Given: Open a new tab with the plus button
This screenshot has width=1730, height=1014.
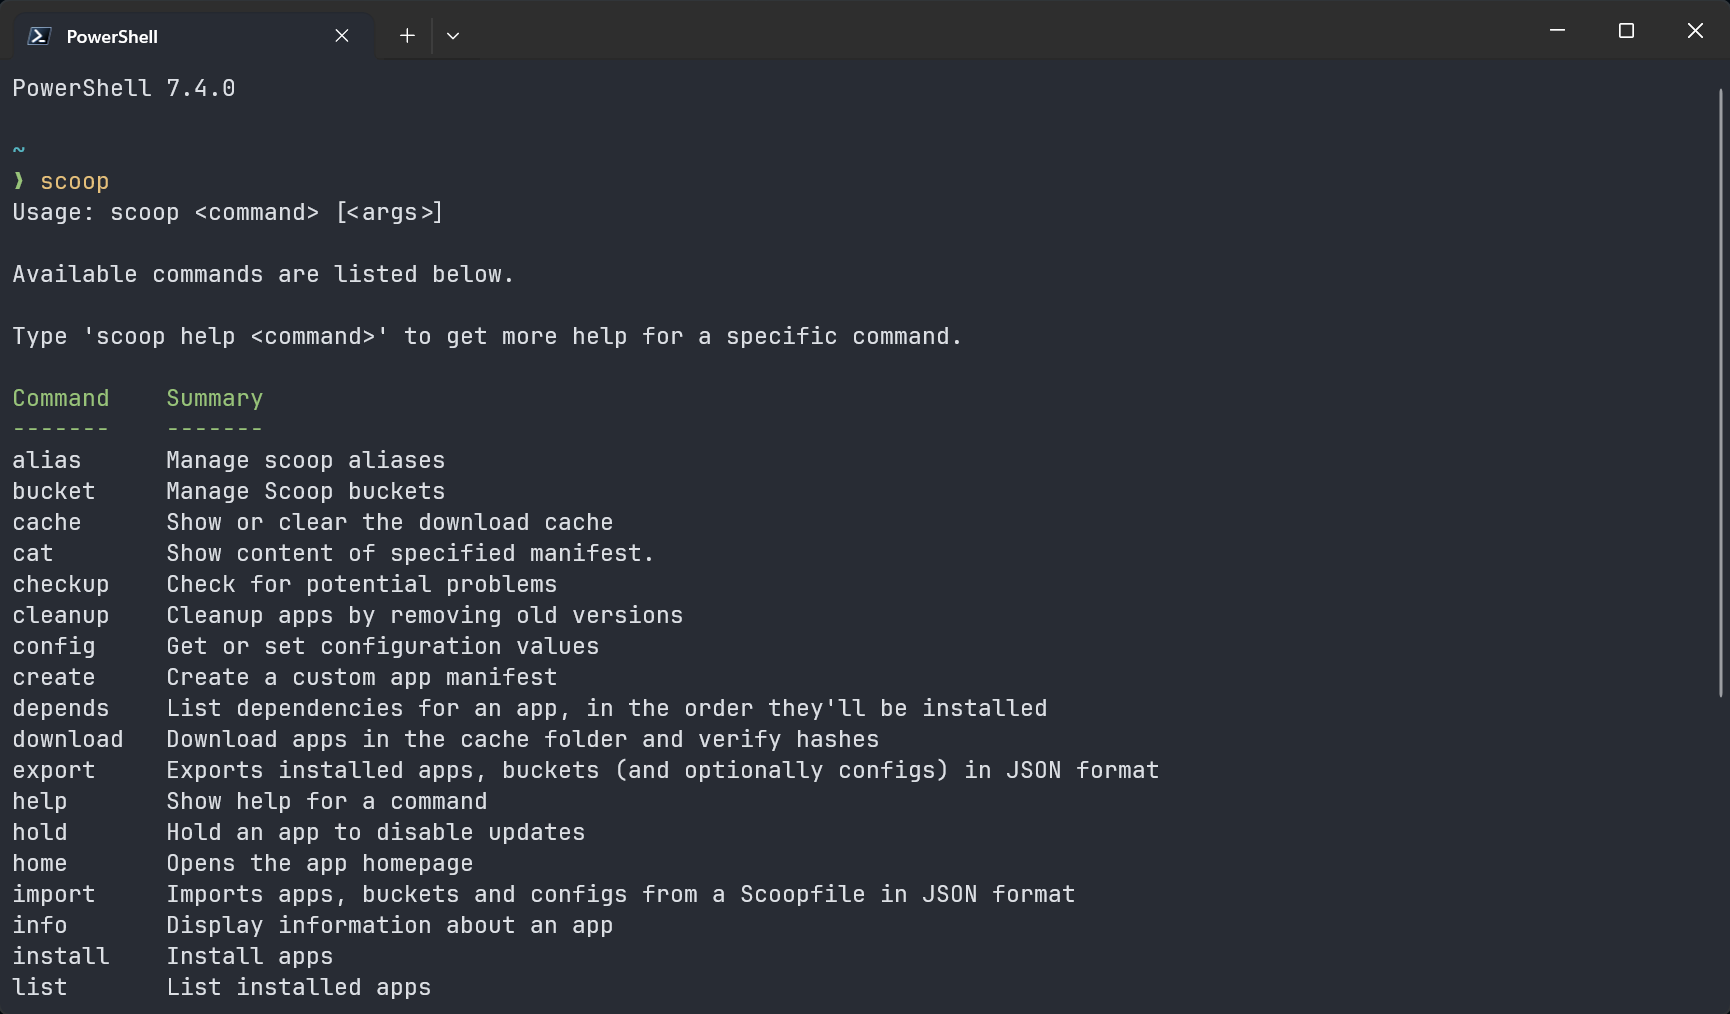Looking at the screenshot, I should [x=407, y=36].
